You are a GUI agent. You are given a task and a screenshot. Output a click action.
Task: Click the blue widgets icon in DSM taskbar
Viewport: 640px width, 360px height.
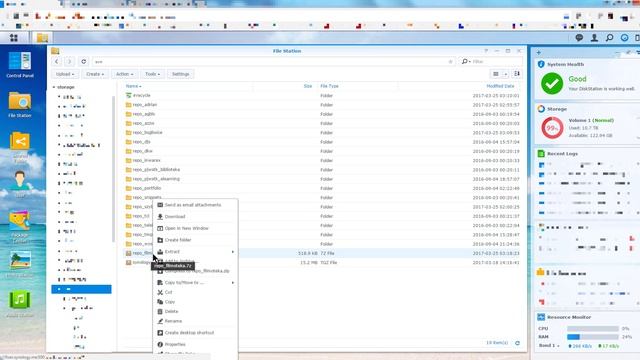click(624, 38)
